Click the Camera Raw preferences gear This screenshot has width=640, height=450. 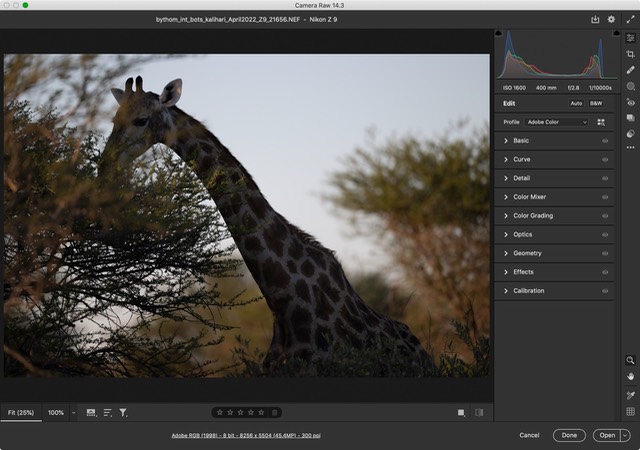pyautogui.click(x=611, y=19)
